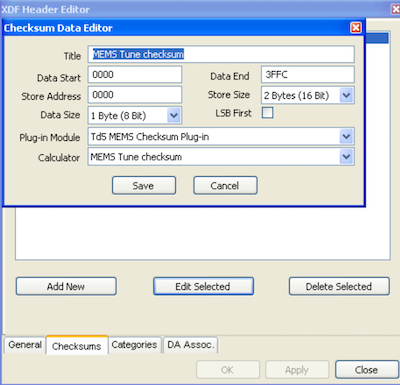Click the Edit Selected button

coord(203,286)
